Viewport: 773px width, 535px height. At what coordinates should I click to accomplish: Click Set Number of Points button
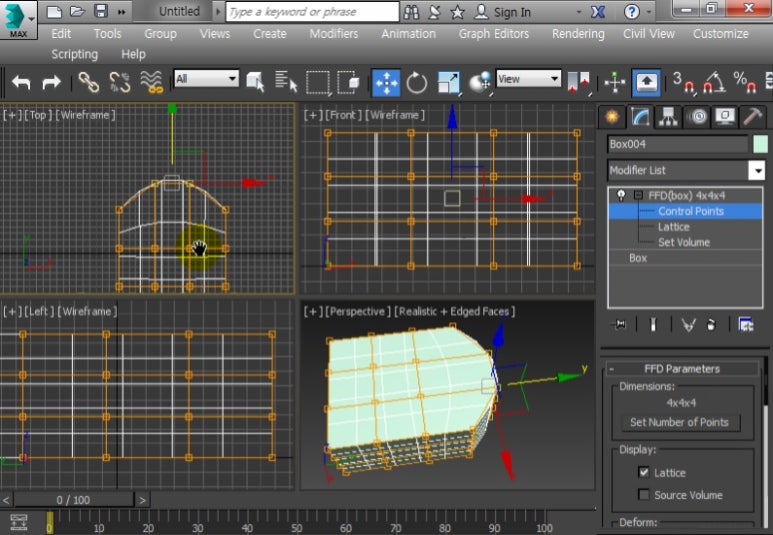[679, 423]
